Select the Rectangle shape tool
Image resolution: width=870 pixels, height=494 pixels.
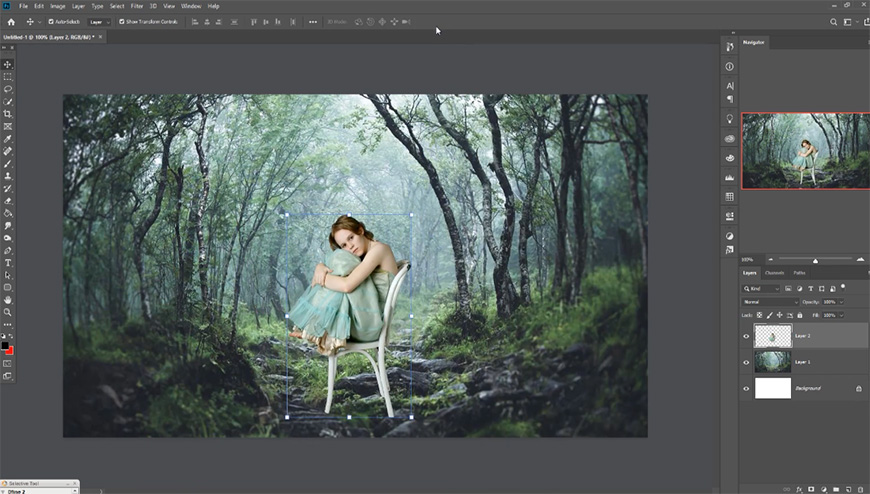click(8, 288)
